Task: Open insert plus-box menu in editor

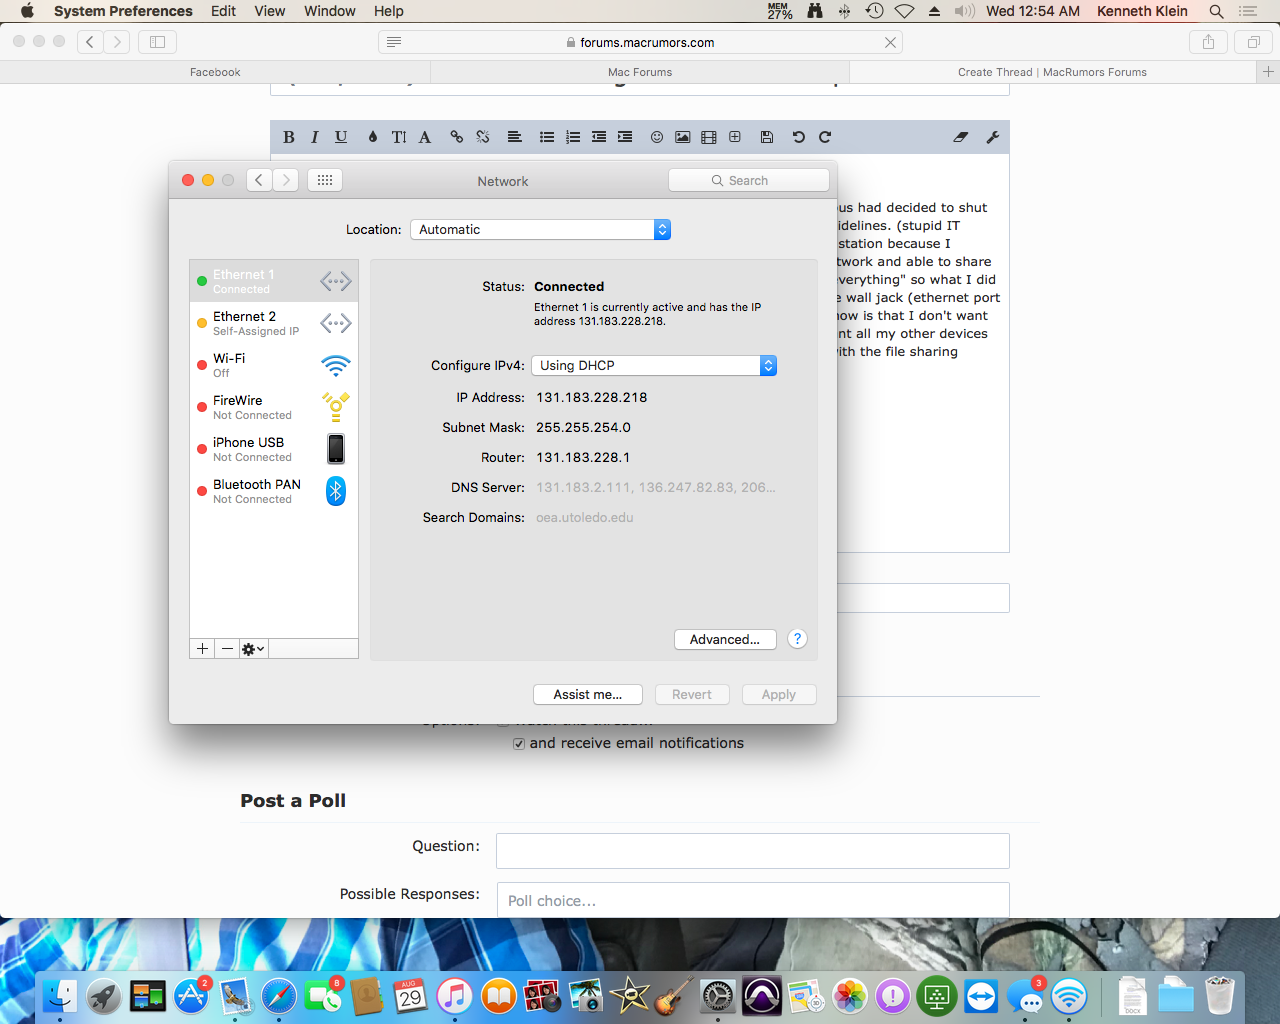Action: pos(735,137)
